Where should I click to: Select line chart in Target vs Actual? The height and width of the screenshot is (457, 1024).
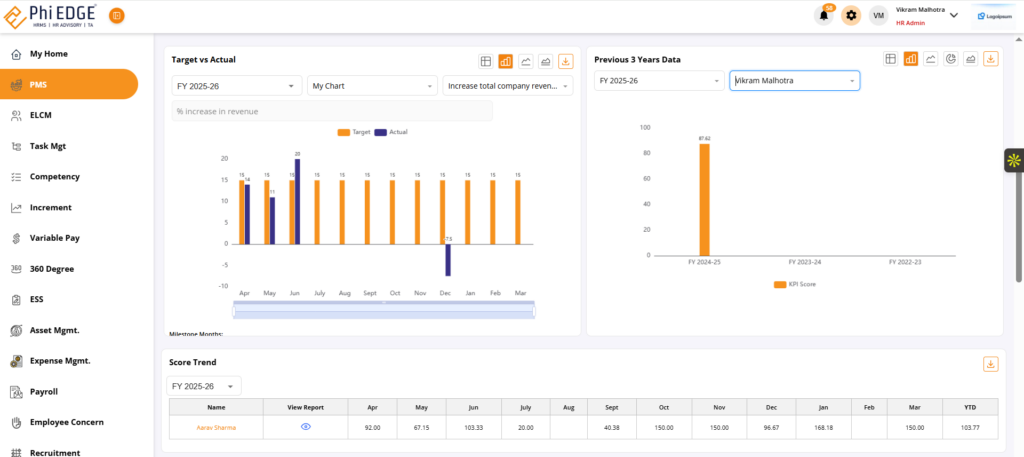[526, 61]
